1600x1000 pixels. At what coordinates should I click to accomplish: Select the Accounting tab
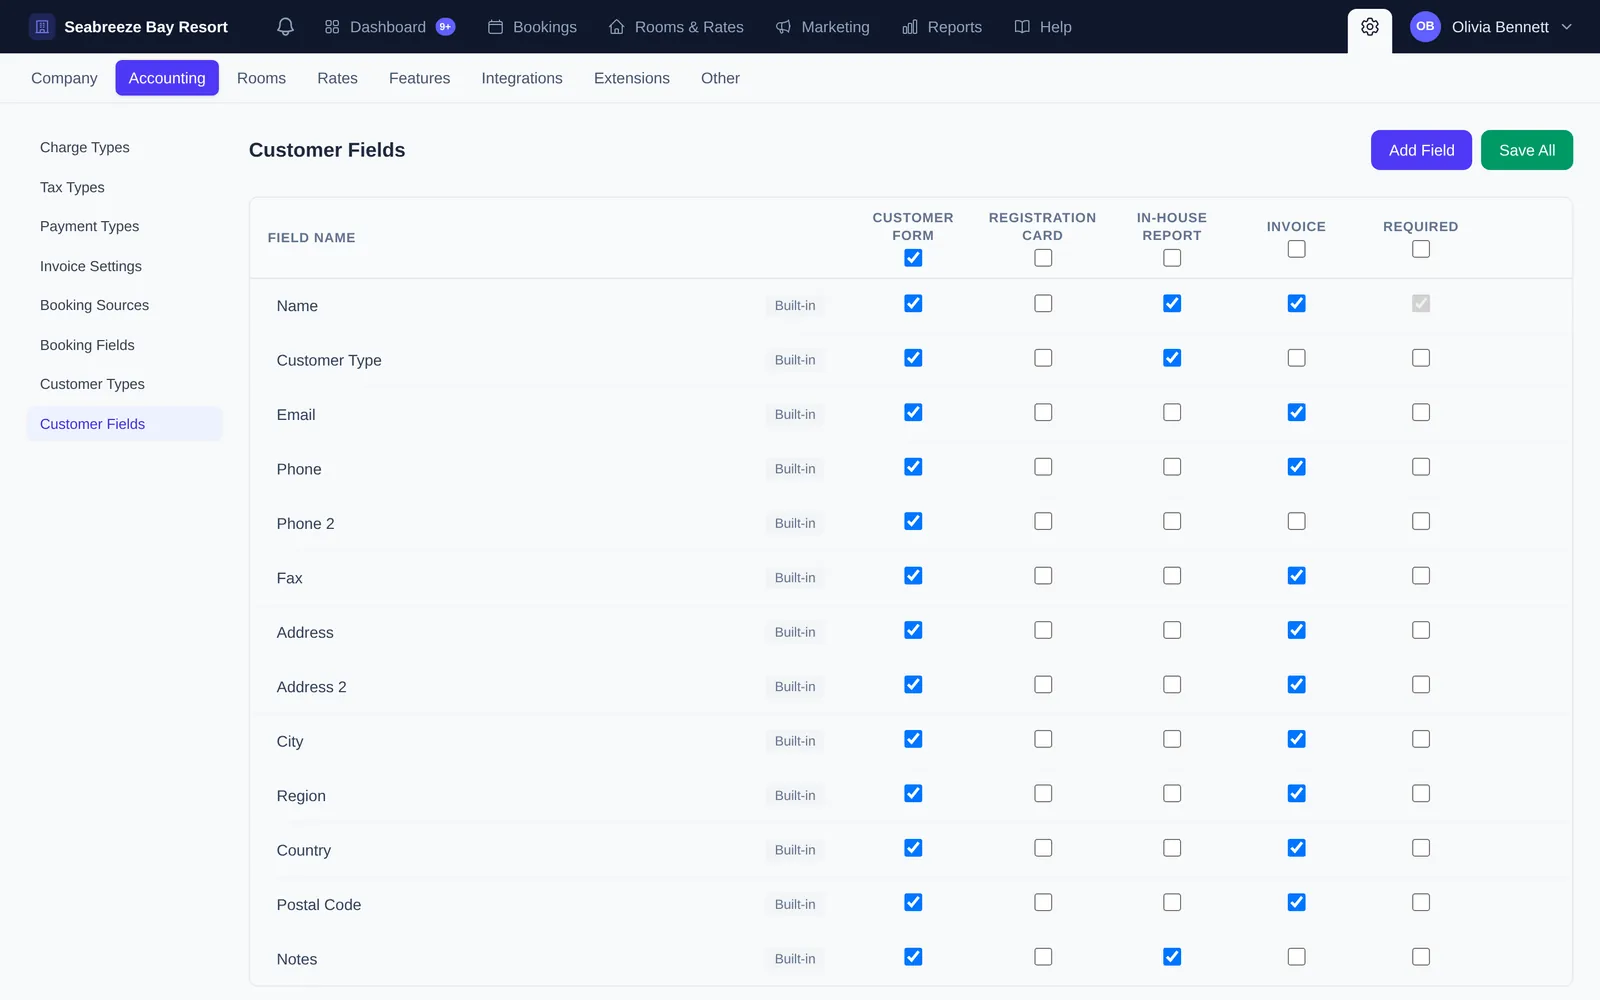click(x=167, y=78)
